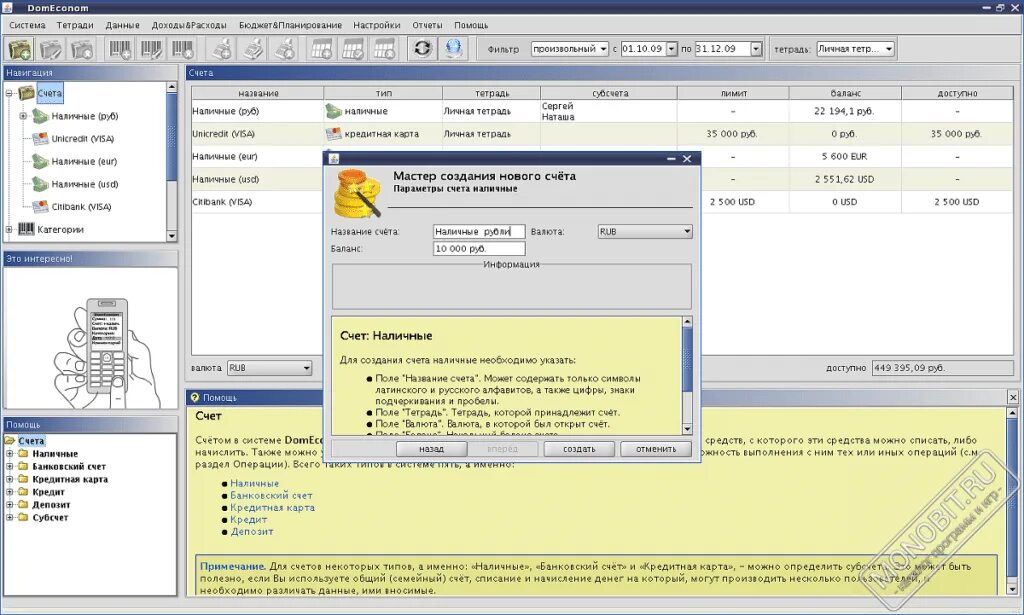1024x615 pixels.
Task: Select the Unicredit (VISA) table row name
Action: 223,134
